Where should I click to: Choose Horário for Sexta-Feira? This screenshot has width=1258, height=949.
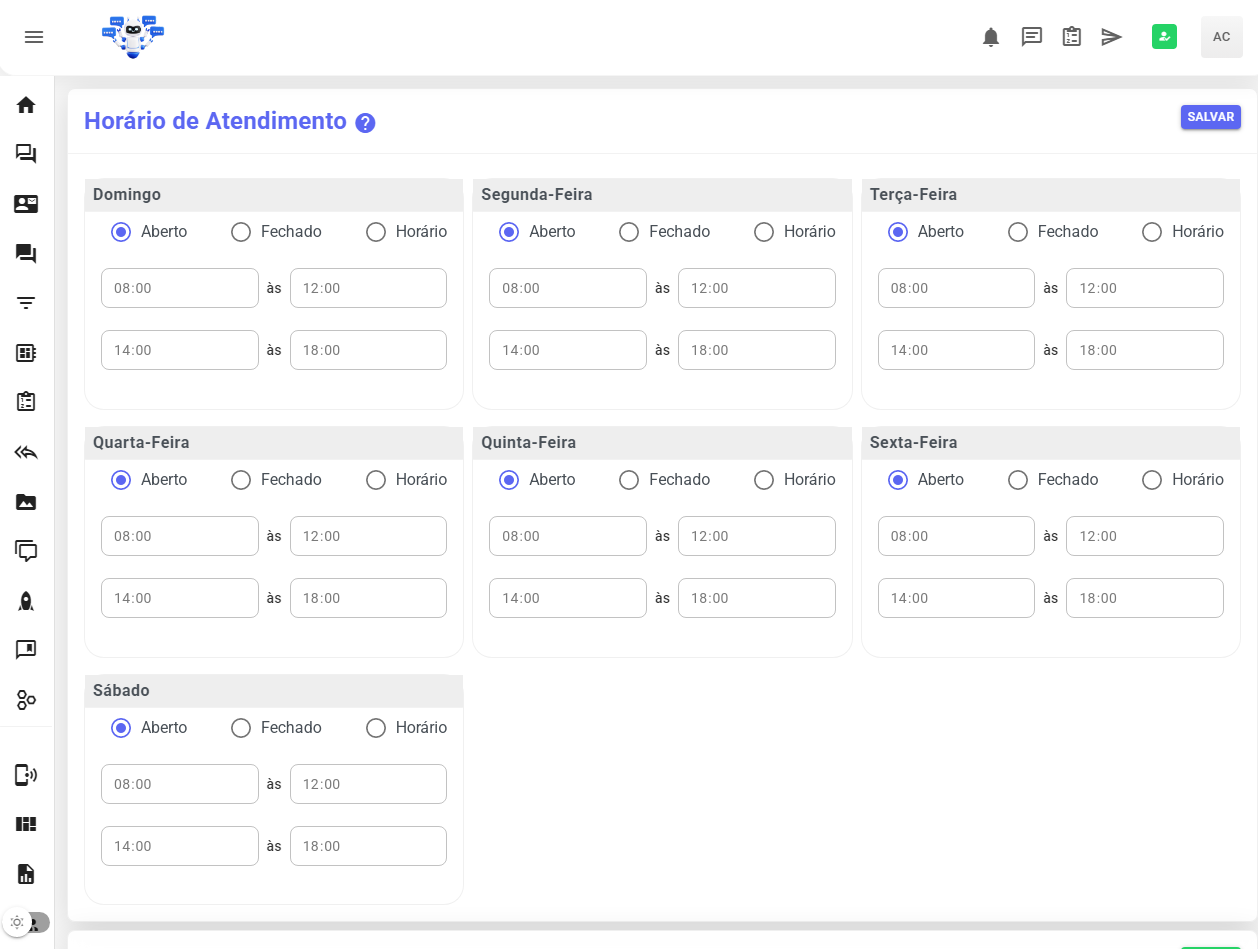[x=1152, y=480]
